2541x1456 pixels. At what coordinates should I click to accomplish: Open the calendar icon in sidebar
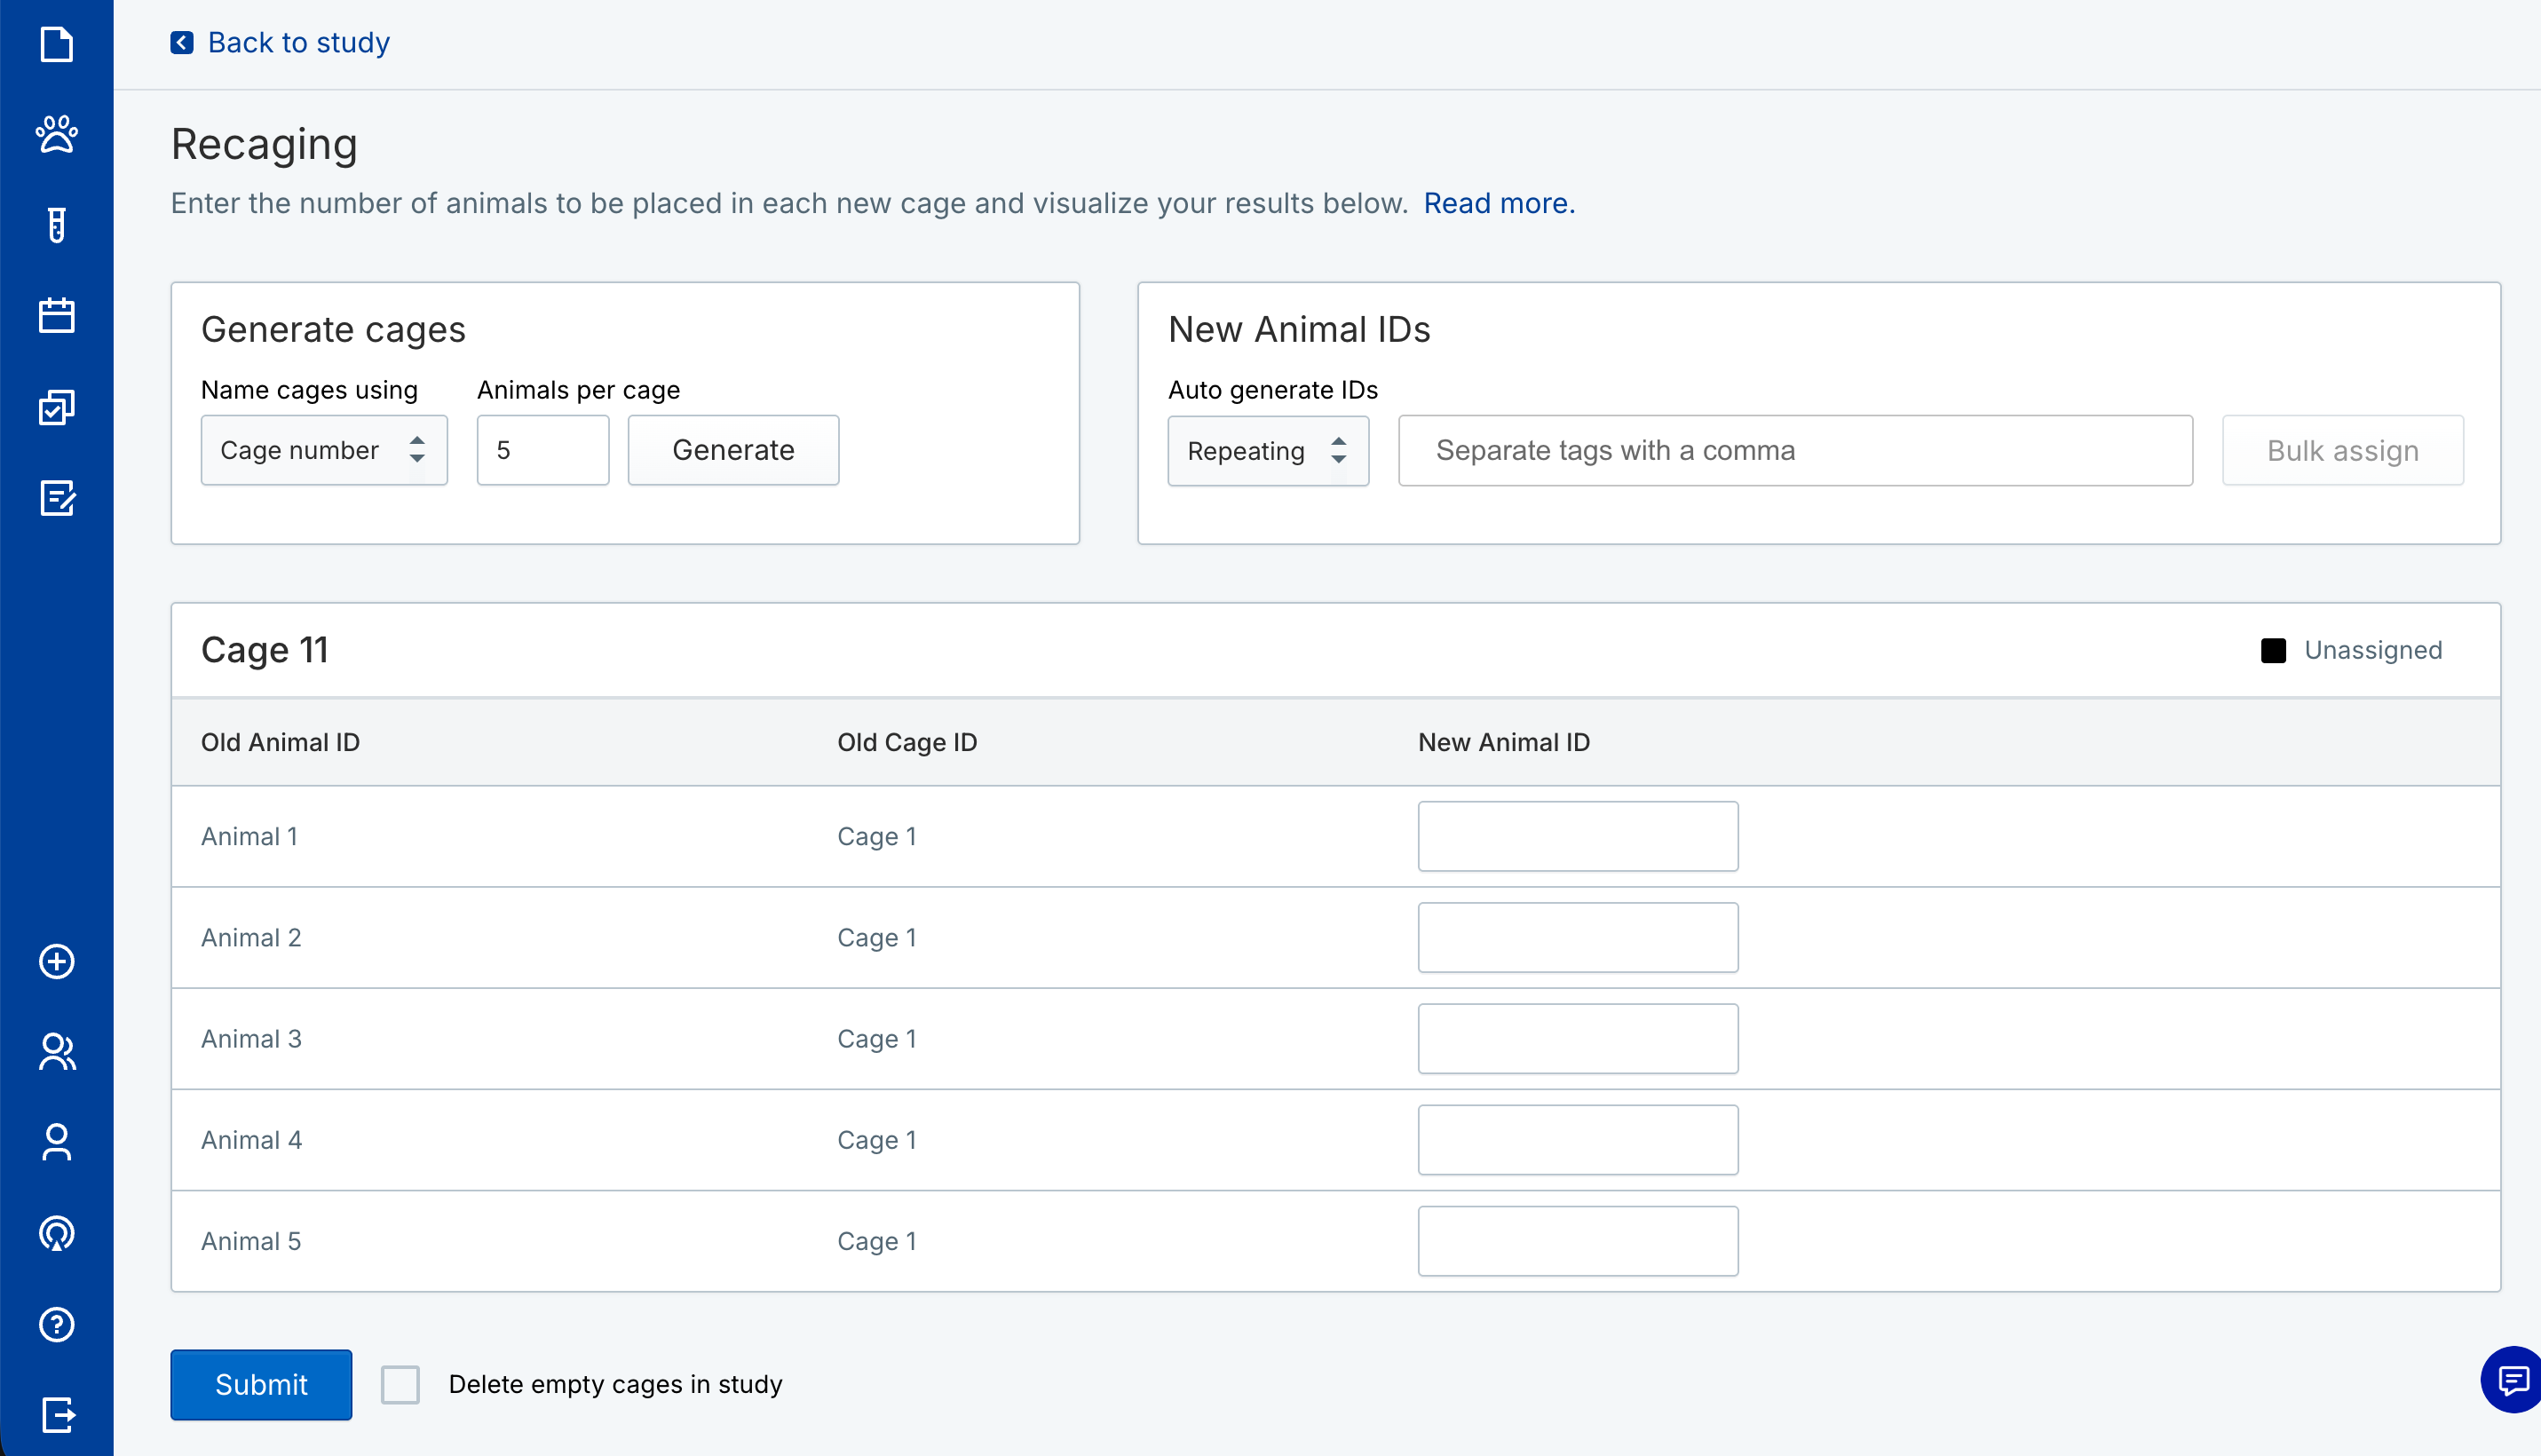pos(56,316)
